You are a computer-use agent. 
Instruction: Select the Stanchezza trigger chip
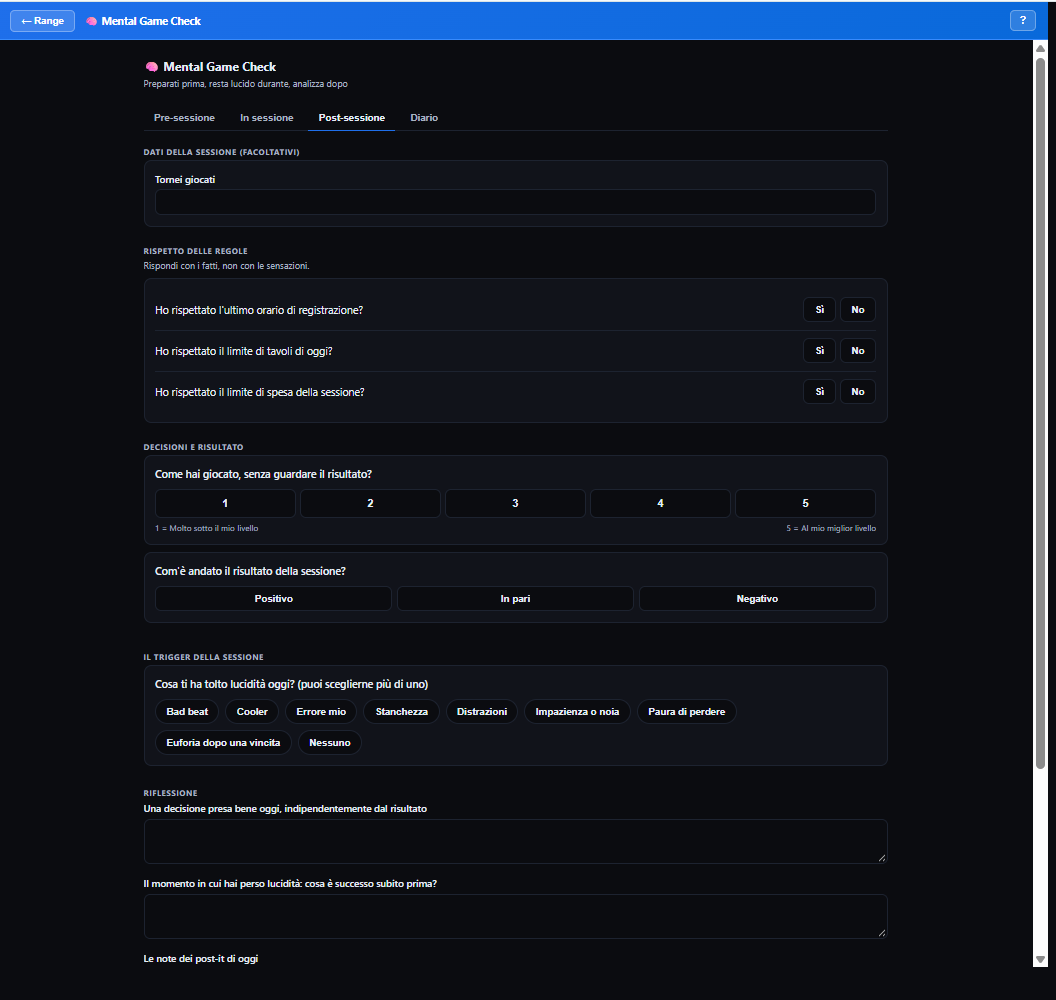401,712
